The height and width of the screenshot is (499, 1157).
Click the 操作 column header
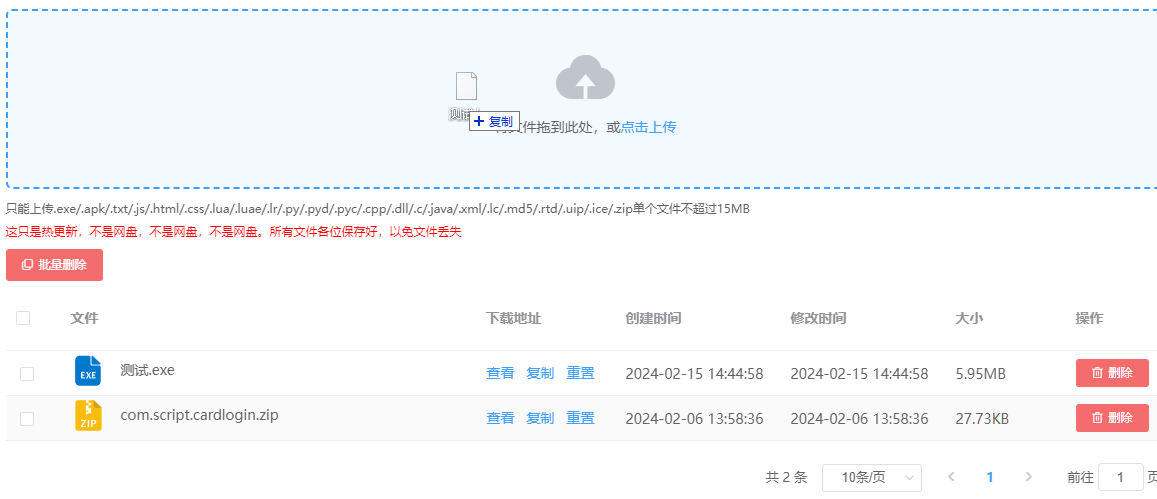1089,318
